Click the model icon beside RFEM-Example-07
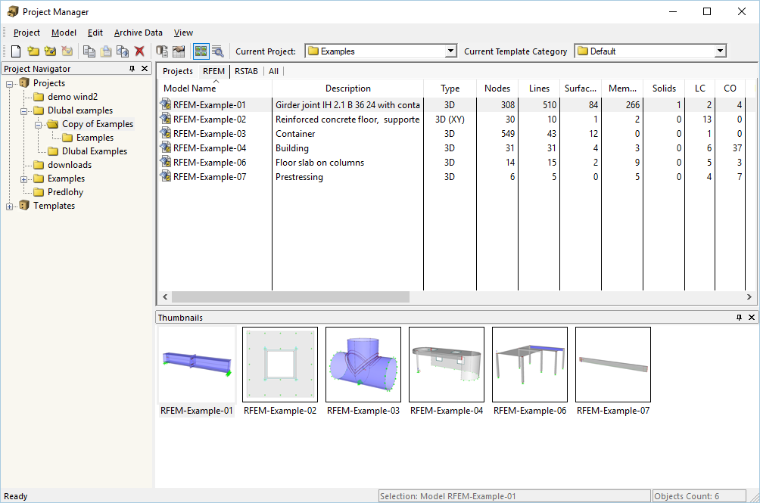 coord(166,176)
